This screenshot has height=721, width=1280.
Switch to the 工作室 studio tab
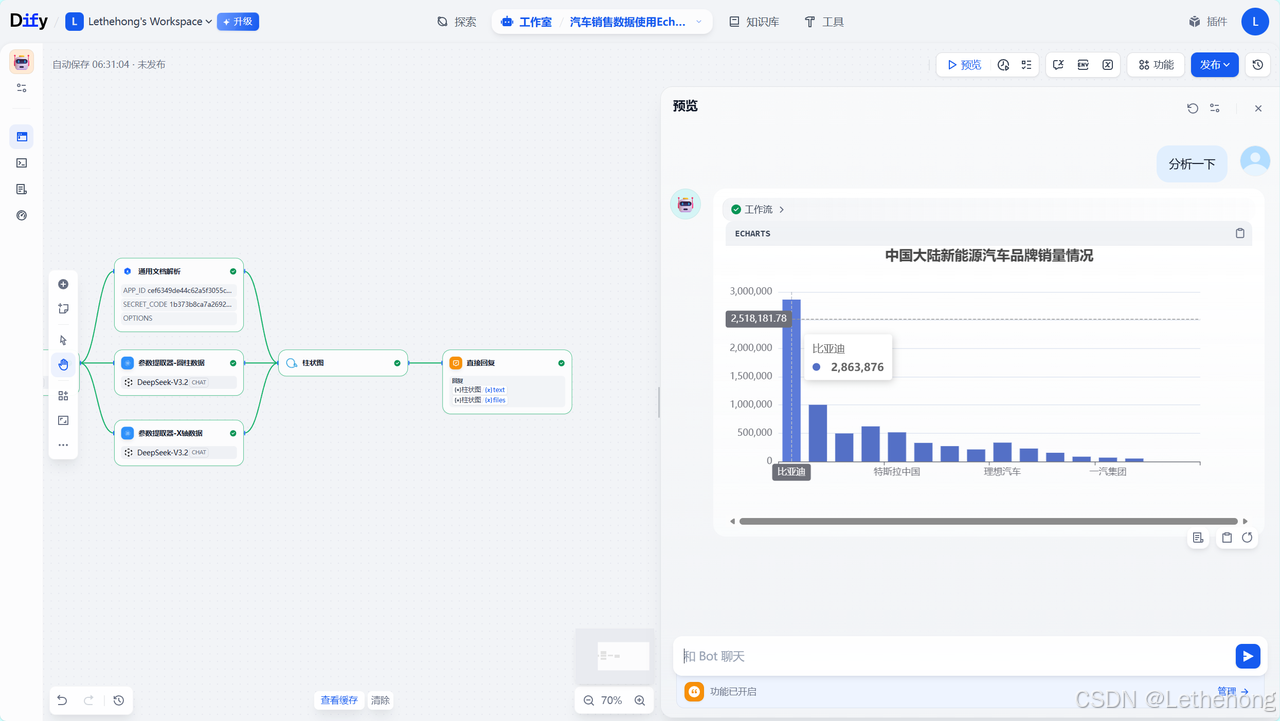(x=526, y=21)
